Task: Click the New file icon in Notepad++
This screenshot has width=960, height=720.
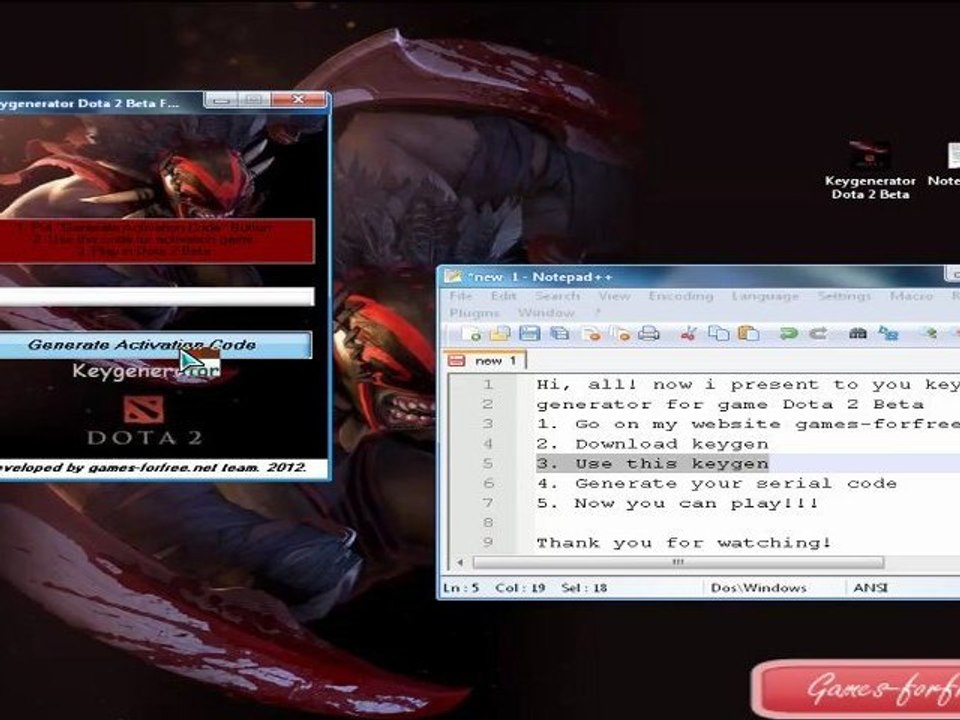Action: (471, 333)
